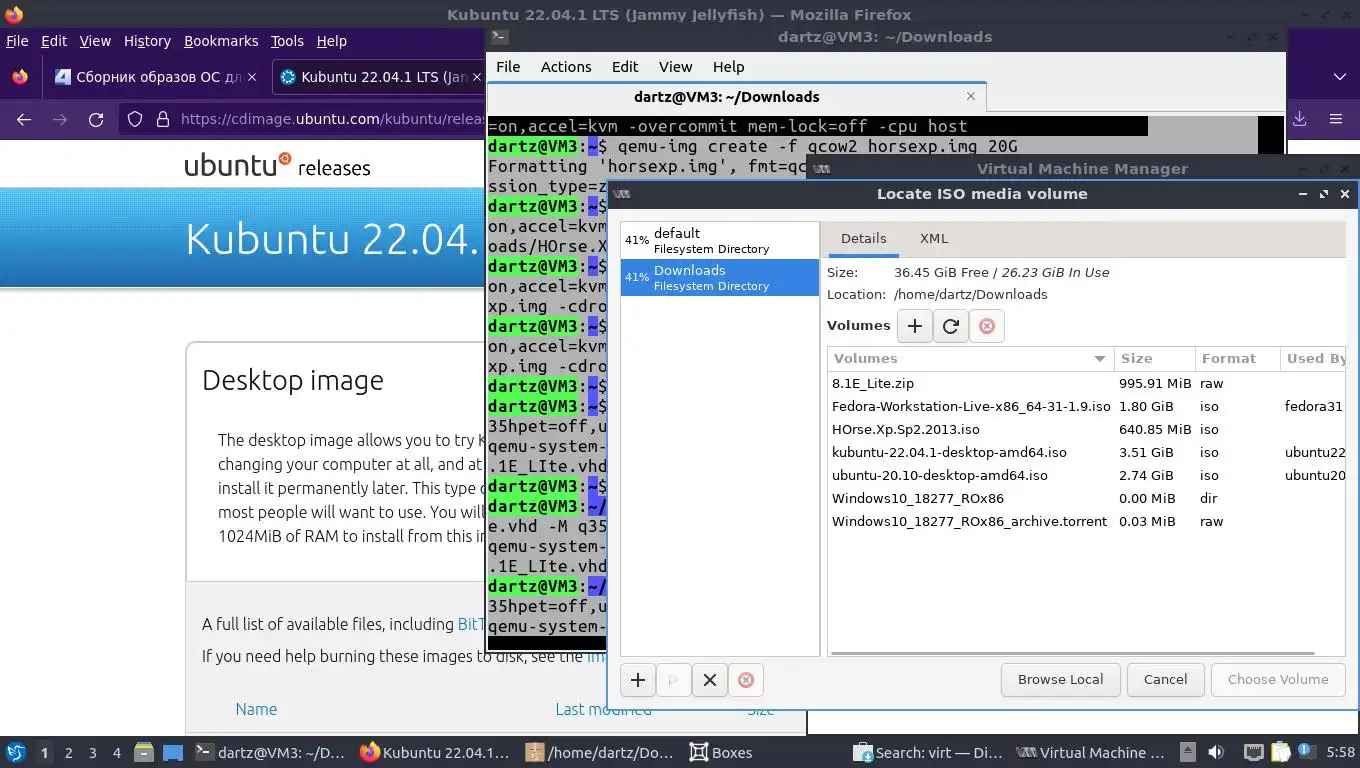The width and height of the screenshot is (1360, 768).
Task: Switch to workspace 2
Action: pos(68,752)
